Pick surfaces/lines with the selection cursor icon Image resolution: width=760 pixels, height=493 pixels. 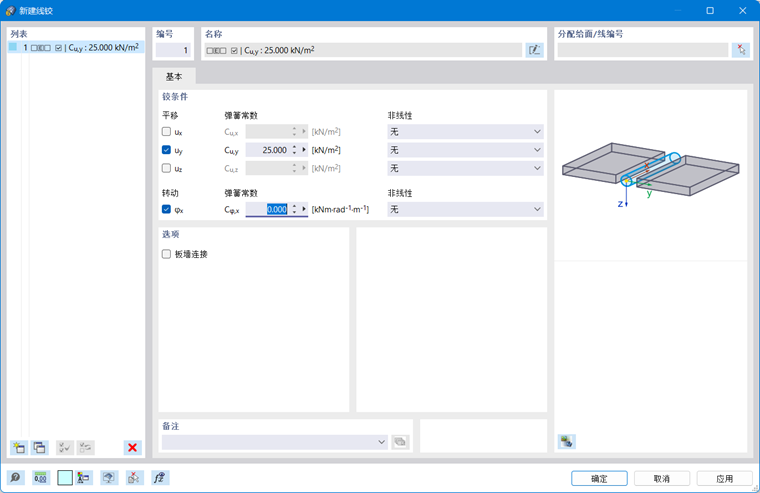741,50
